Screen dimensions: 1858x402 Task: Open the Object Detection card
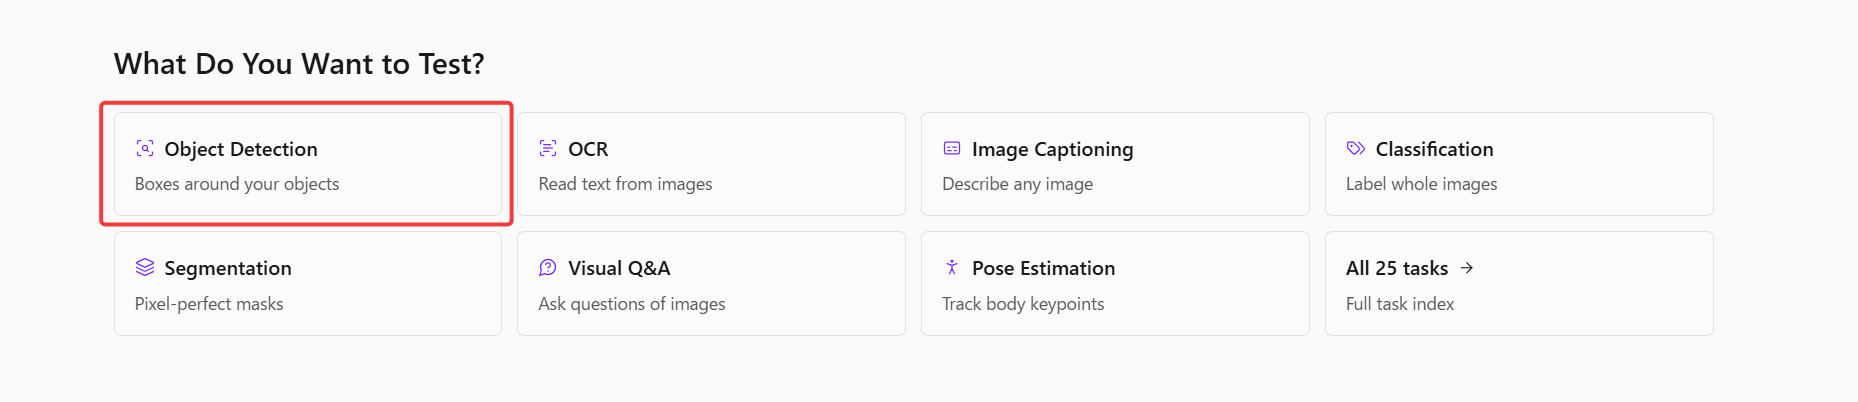coord(308,164)
